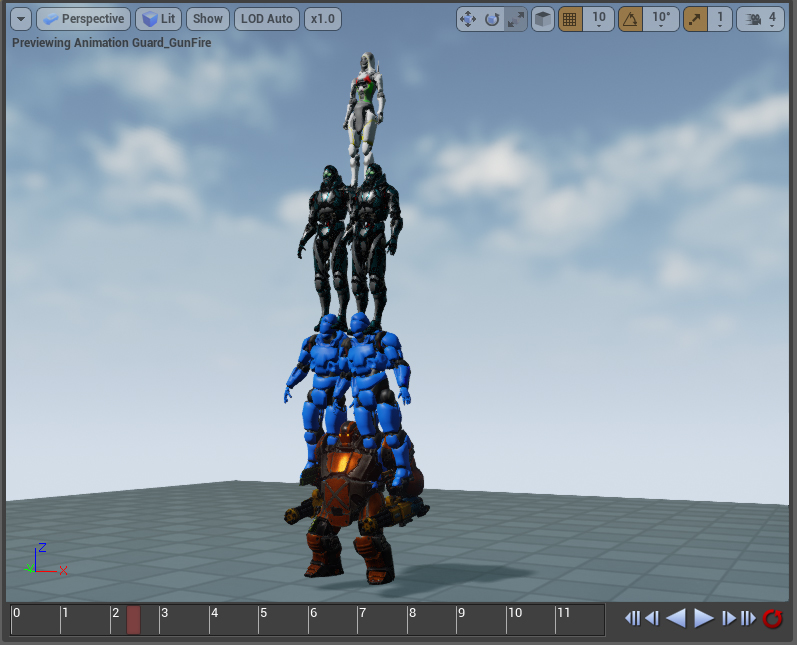Open the LOD Auto menu
Screen dimensions: 797x645
(267, 19)
